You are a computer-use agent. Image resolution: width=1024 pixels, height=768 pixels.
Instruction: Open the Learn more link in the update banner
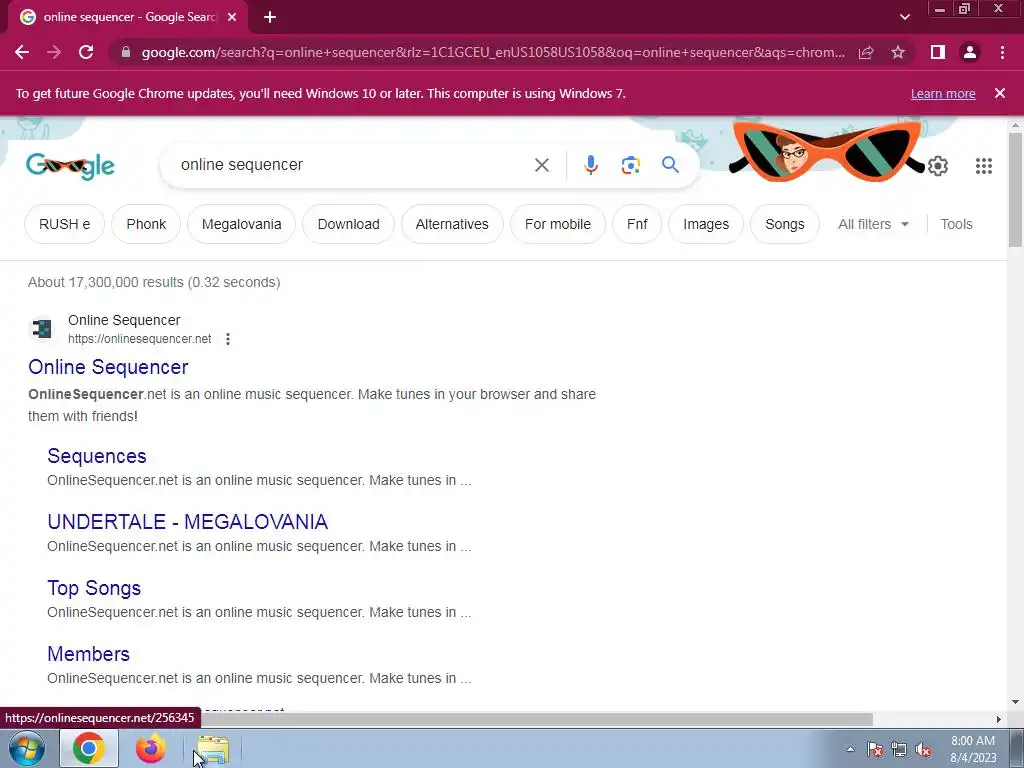[943, 93]
